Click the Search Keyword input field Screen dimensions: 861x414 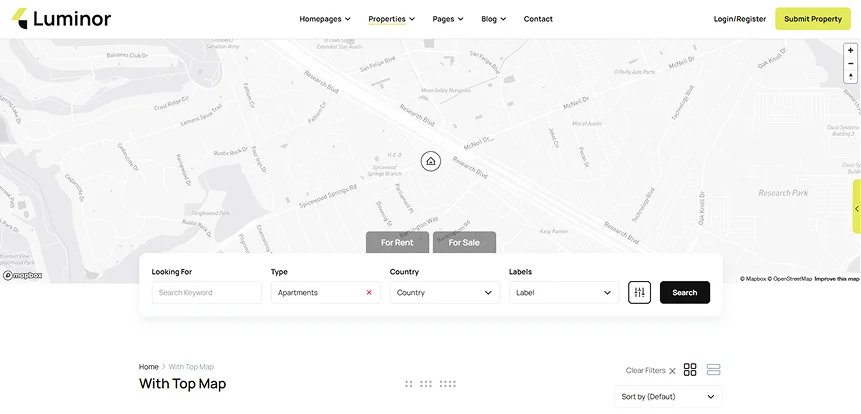click(206, 293)
